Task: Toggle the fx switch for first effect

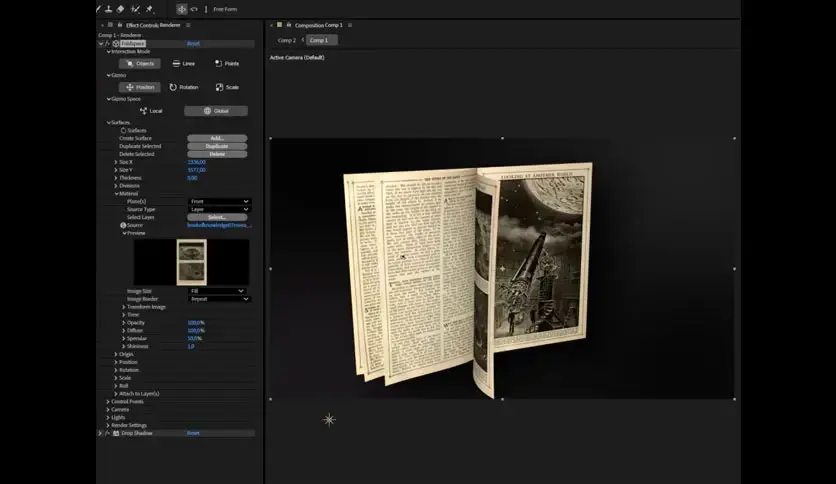Action: point(108,44)
